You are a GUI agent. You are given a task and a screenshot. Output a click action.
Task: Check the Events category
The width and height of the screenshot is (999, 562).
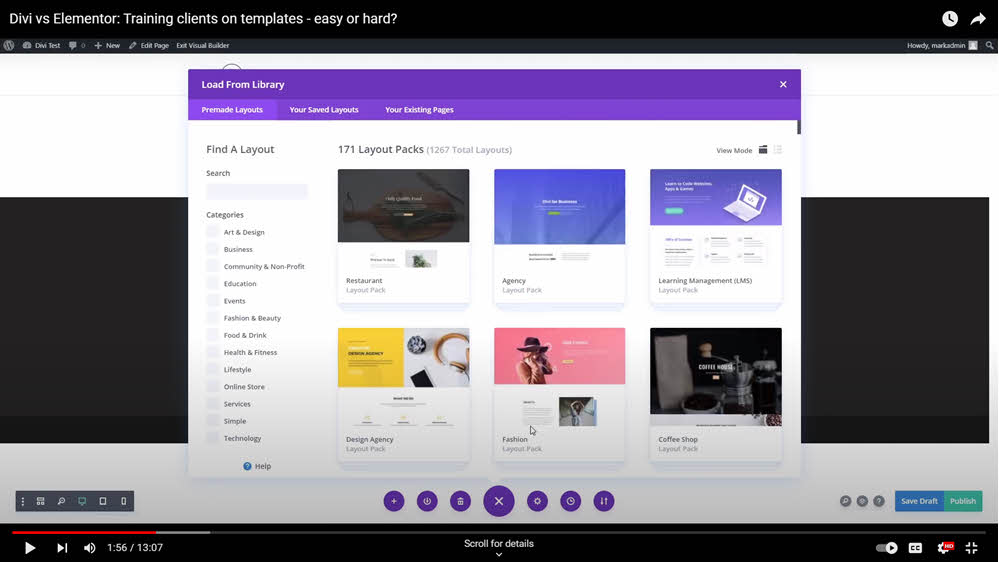pyautogui.click(x=212, y=301)
